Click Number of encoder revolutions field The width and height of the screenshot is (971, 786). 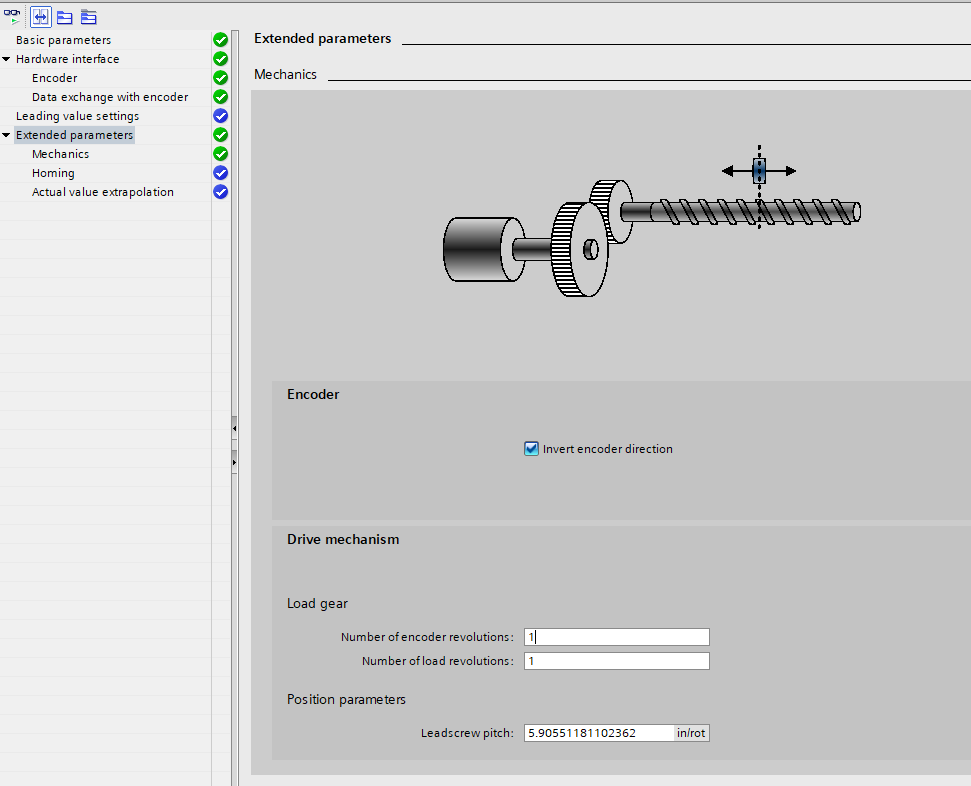[x=616, y=637]
